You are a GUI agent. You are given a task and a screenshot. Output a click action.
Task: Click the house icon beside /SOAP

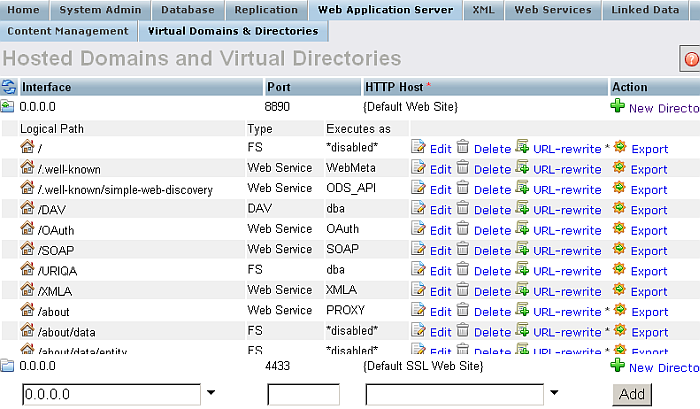pos(27,248)
